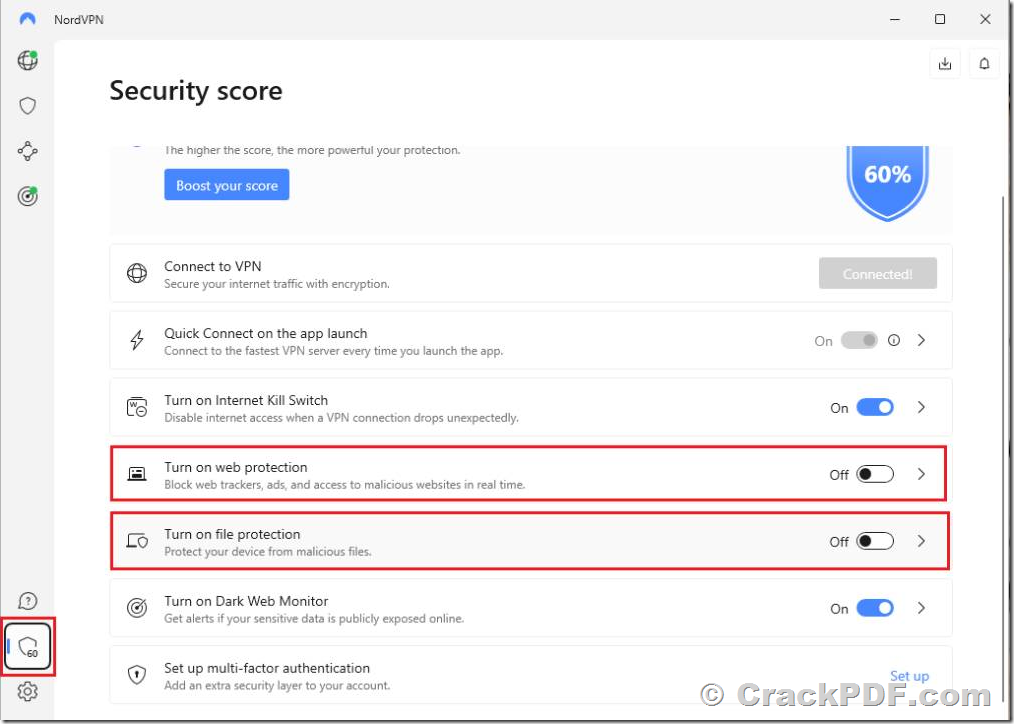Expand Dark Web Monitor row chevron
The width and height of the screenshot is (1014, 724).
(922, 608)
